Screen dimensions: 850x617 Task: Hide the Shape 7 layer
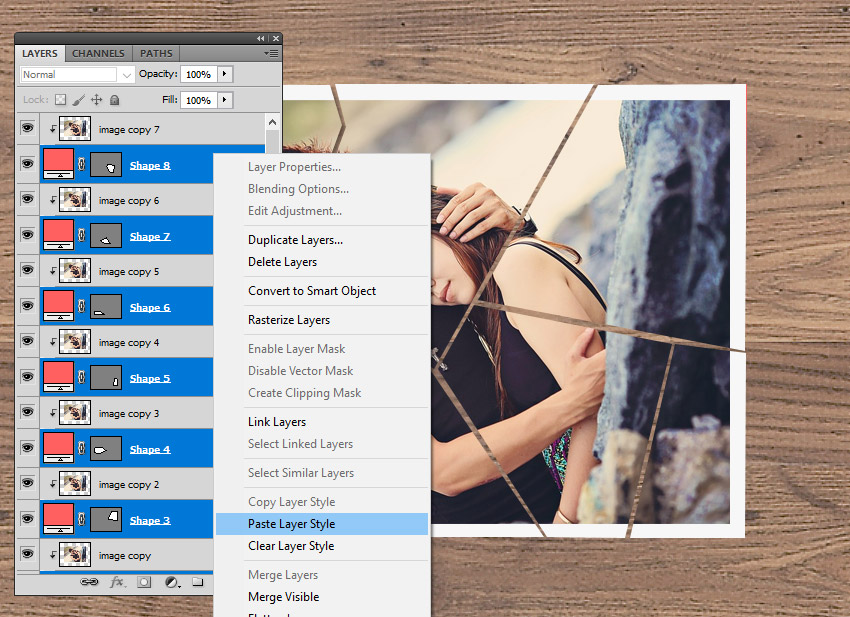coord(27,234)
